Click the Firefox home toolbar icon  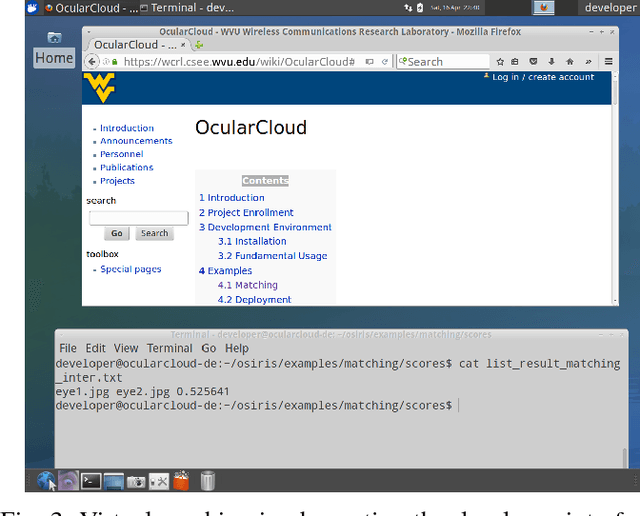(x=570, y=62)
